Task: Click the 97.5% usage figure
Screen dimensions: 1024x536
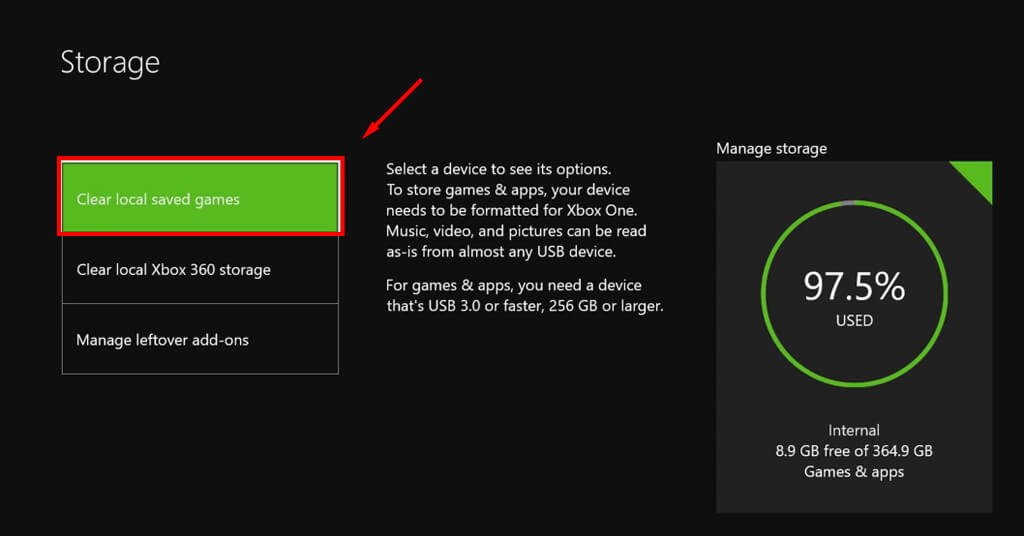Action: tap(854, 287)
